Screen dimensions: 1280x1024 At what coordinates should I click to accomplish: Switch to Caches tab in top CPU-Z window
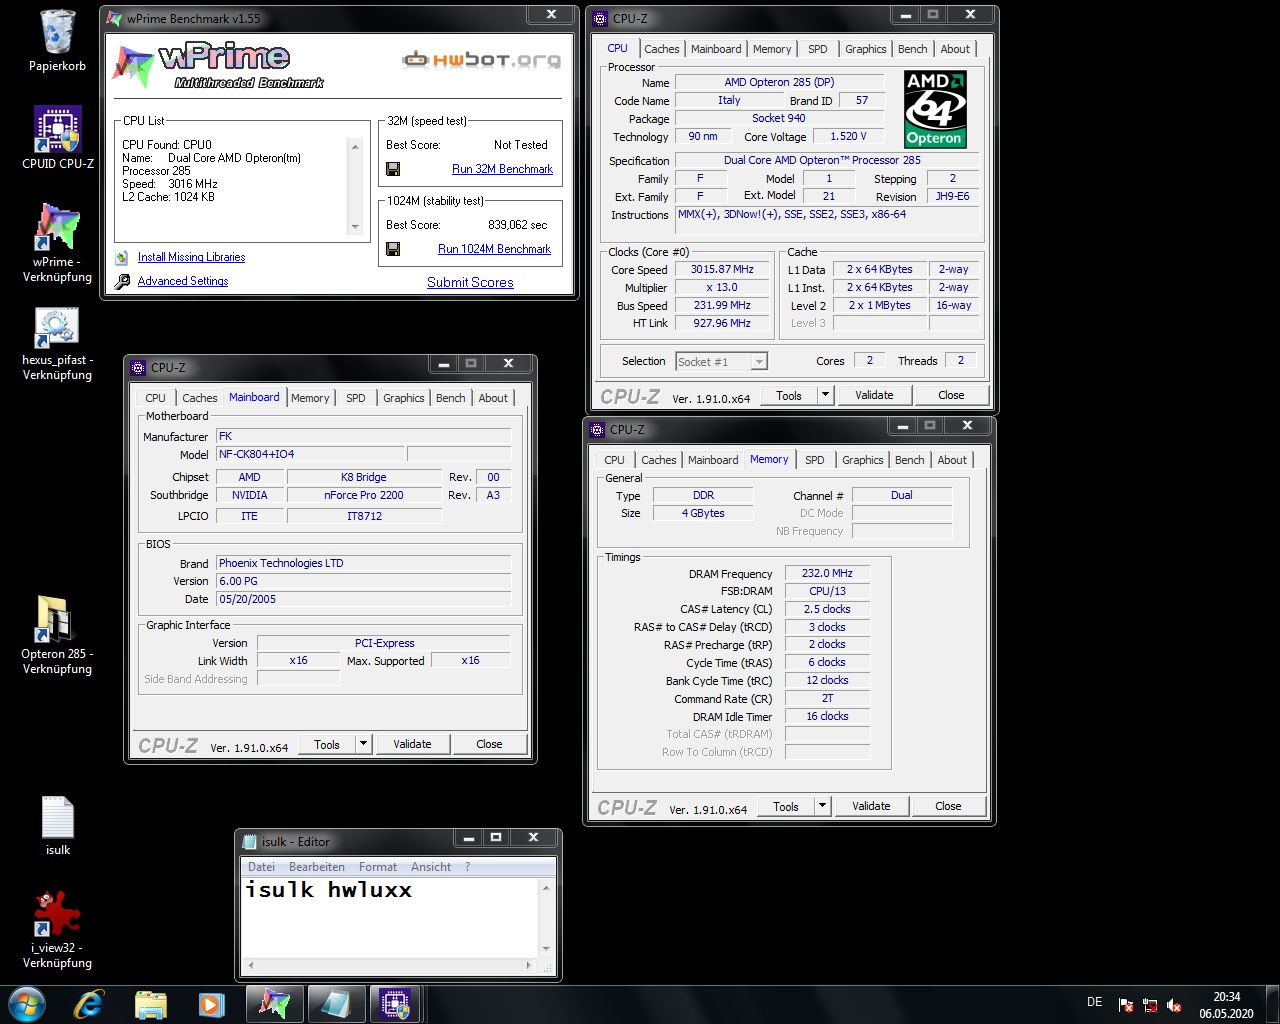(x=661, y=49)
